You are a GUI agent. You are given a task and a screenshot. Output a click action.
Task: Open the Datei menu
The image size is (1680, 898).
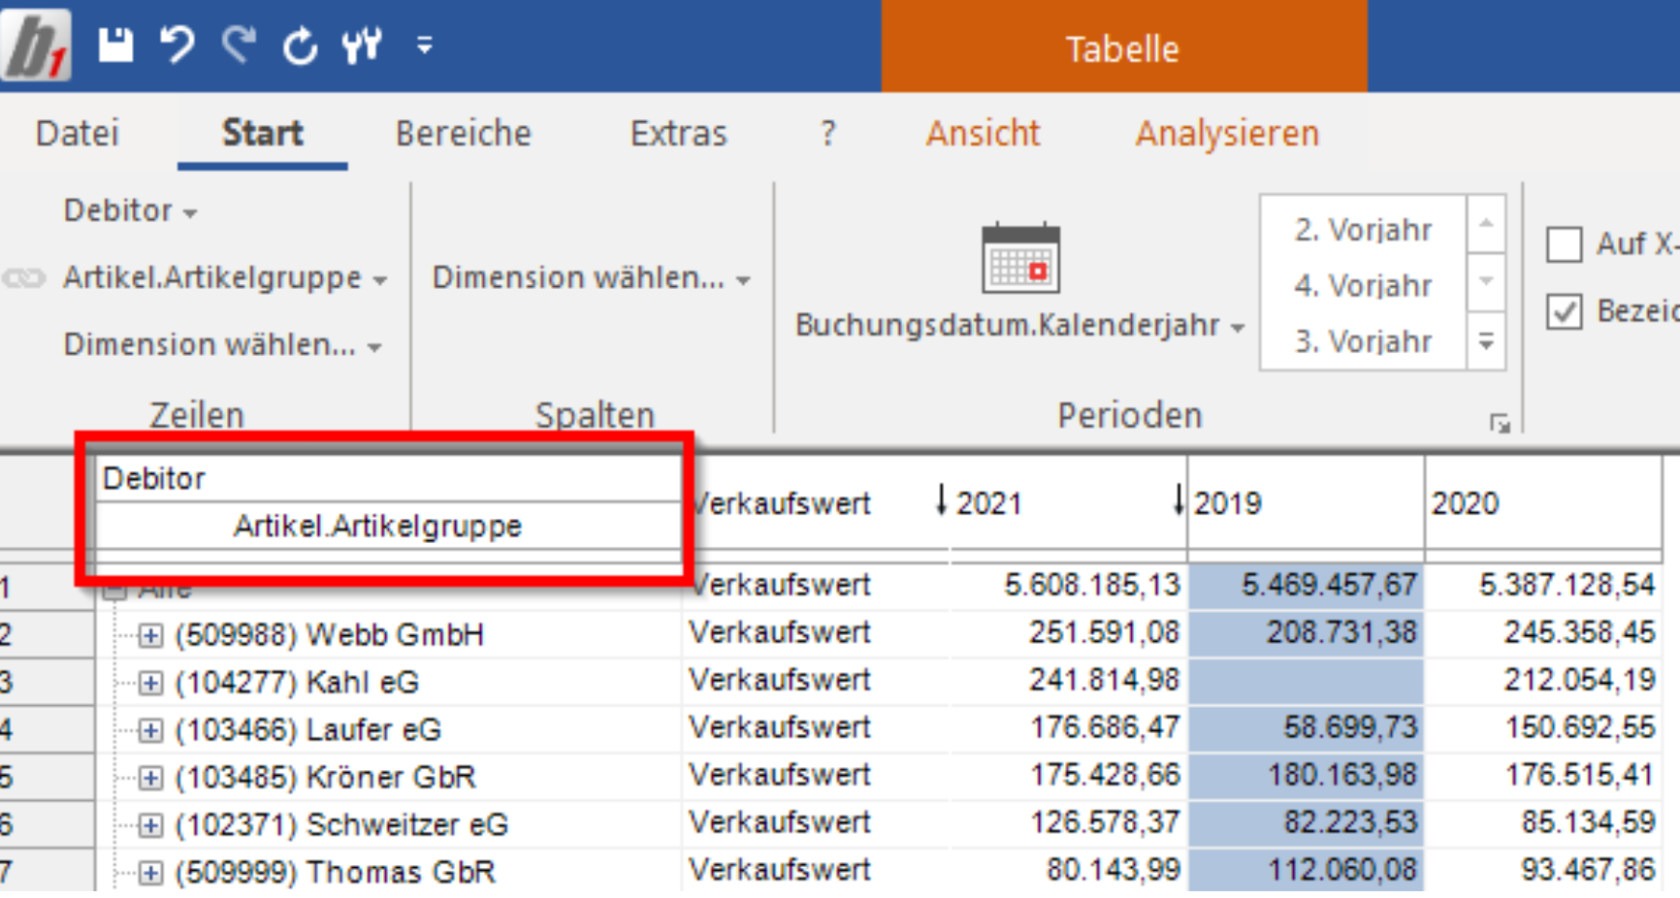(77, 133)
